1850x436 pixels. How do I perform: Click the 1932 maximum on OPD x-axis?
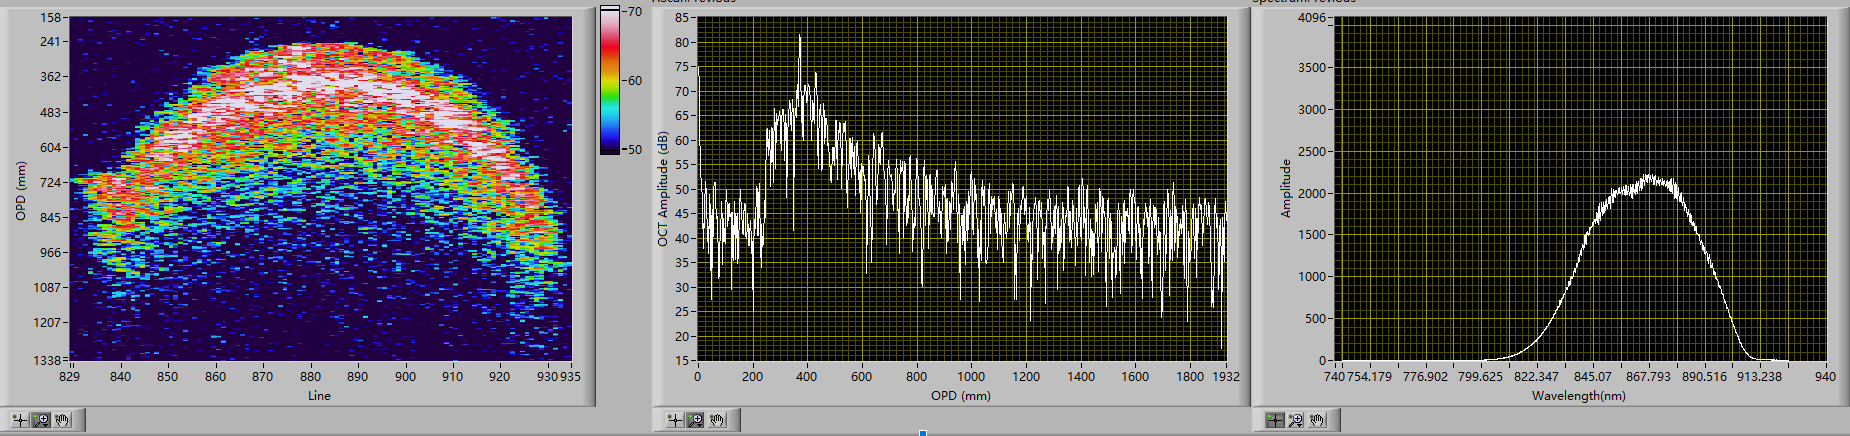[1226, 377]
